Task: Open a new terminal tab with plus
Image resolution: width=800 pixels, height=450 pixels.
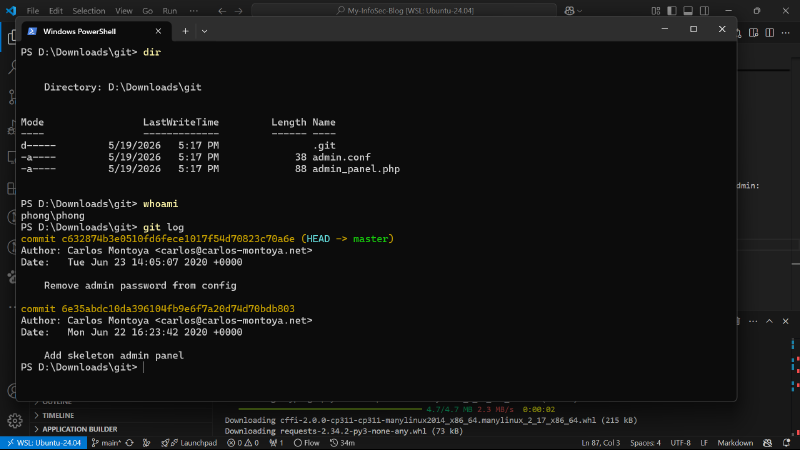Action: pyautogui.click(x=185, y=31)
